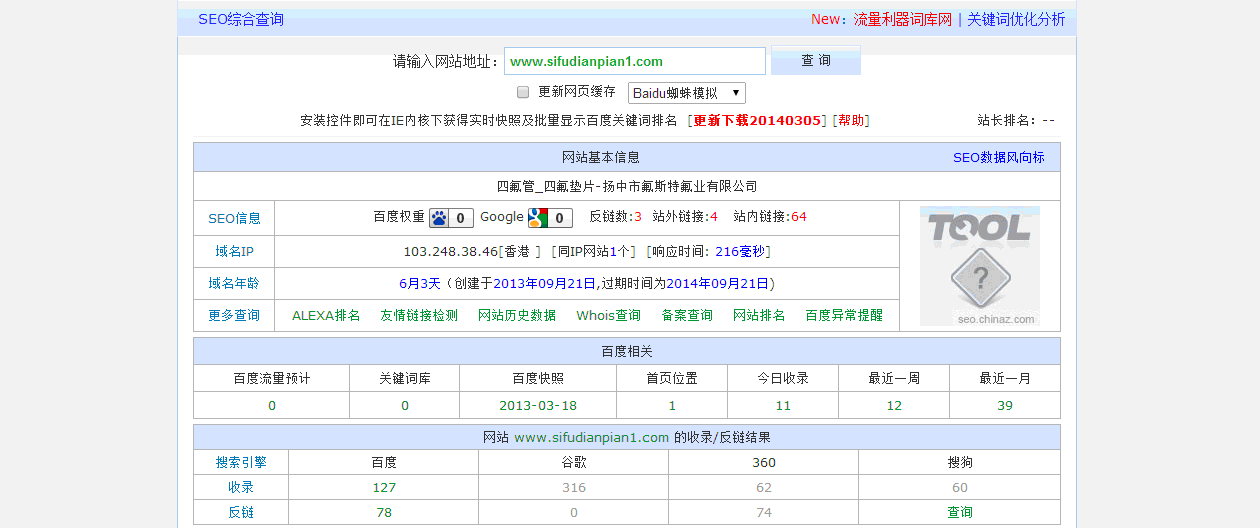Click the 更多查询 row label
The image size is (1260, 528).
tap(234, 315)
